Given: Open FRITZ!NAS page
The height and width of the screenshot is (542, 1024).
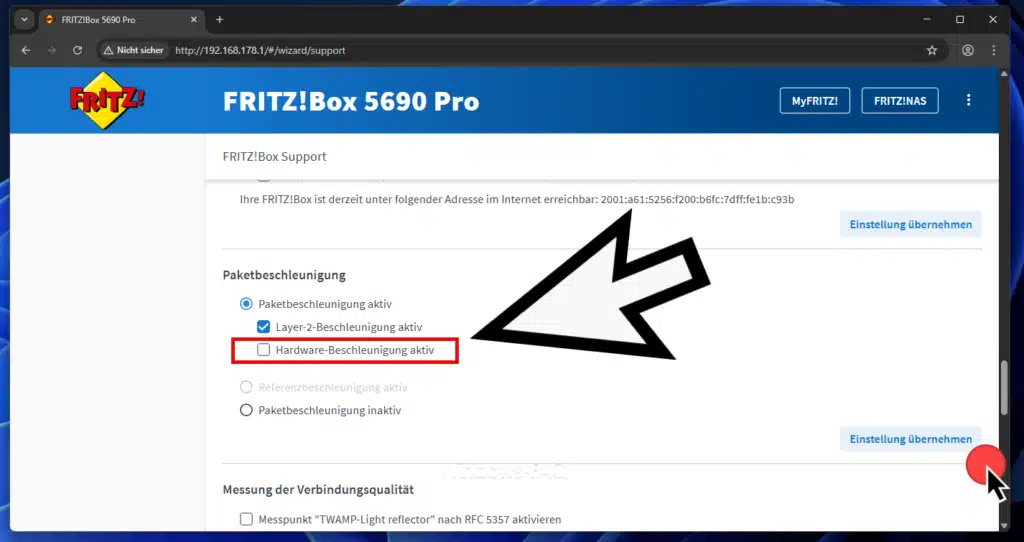Looking at the screenshot, I should coord(900,101).
